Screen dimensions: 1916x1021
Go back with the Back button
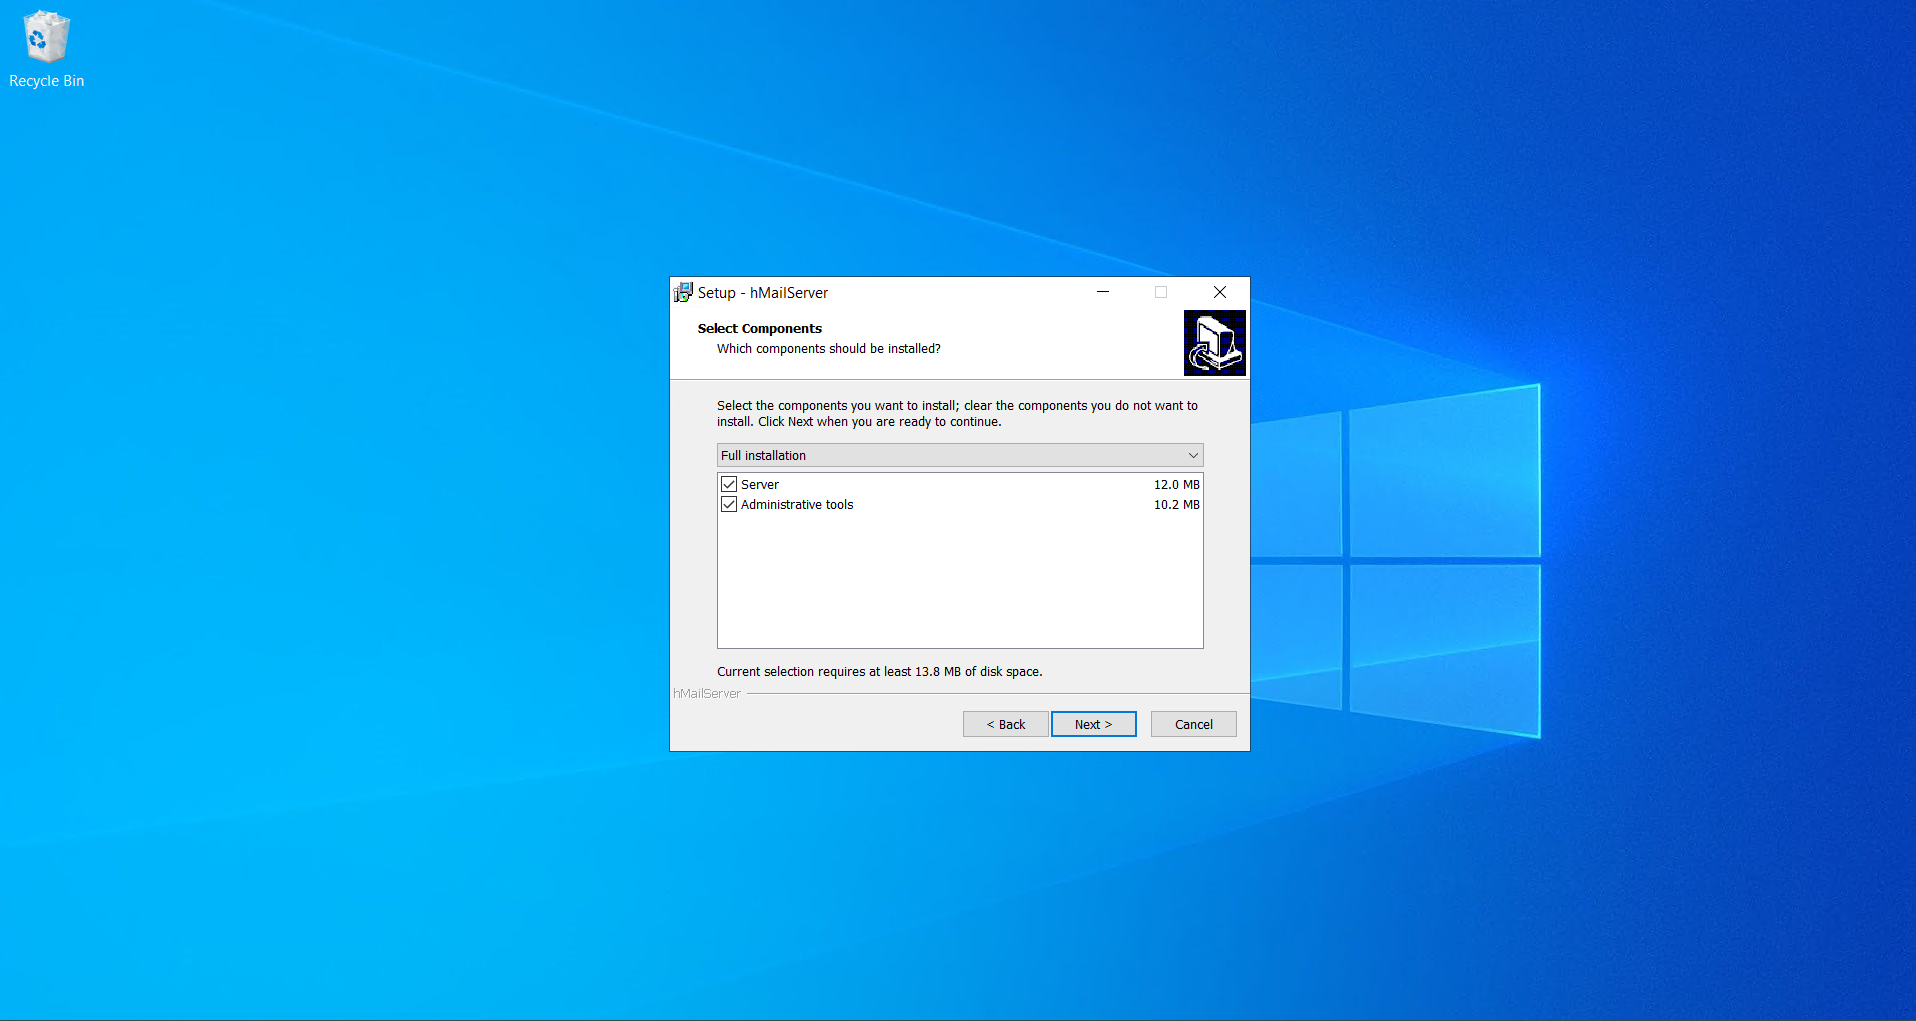pyautogui.click(x=1005, y=724)
